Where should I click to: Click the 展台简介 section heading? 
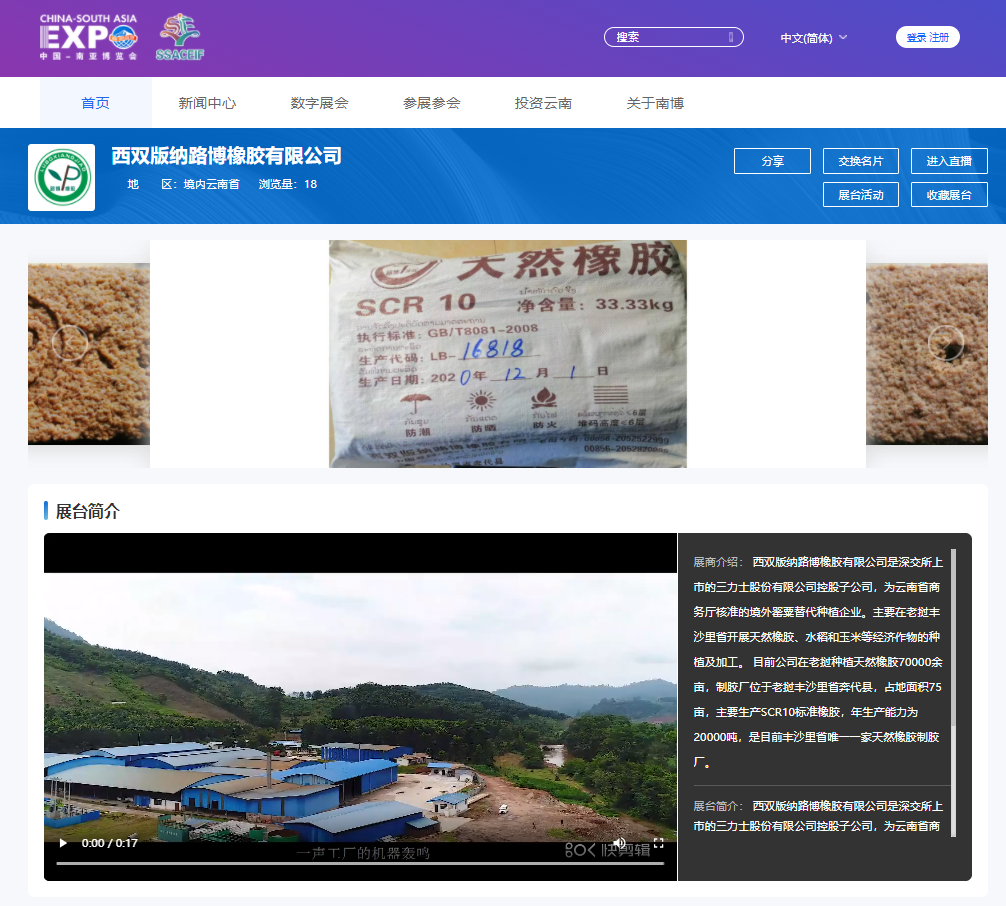(x=87, y=511)
